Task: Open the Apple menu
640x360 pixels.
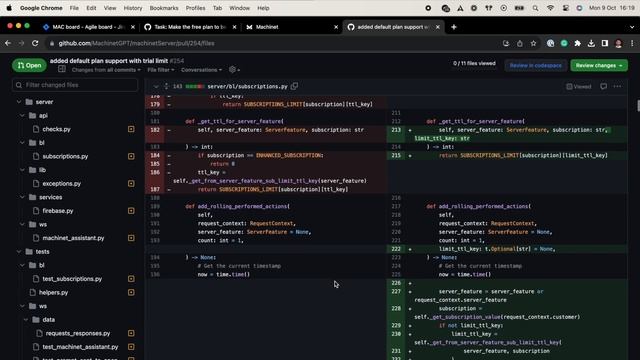Action: coord(9,8)
